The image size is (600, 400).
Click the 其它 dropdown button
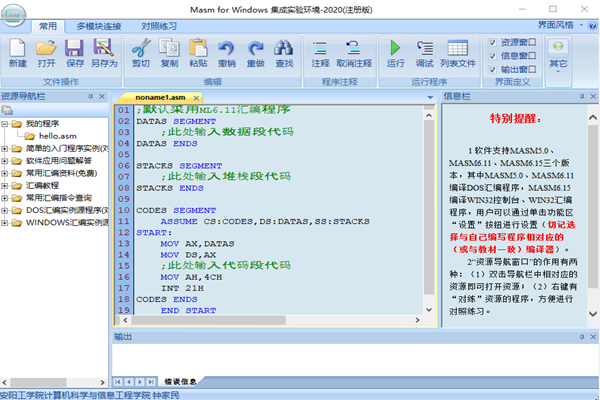(558, 56)
